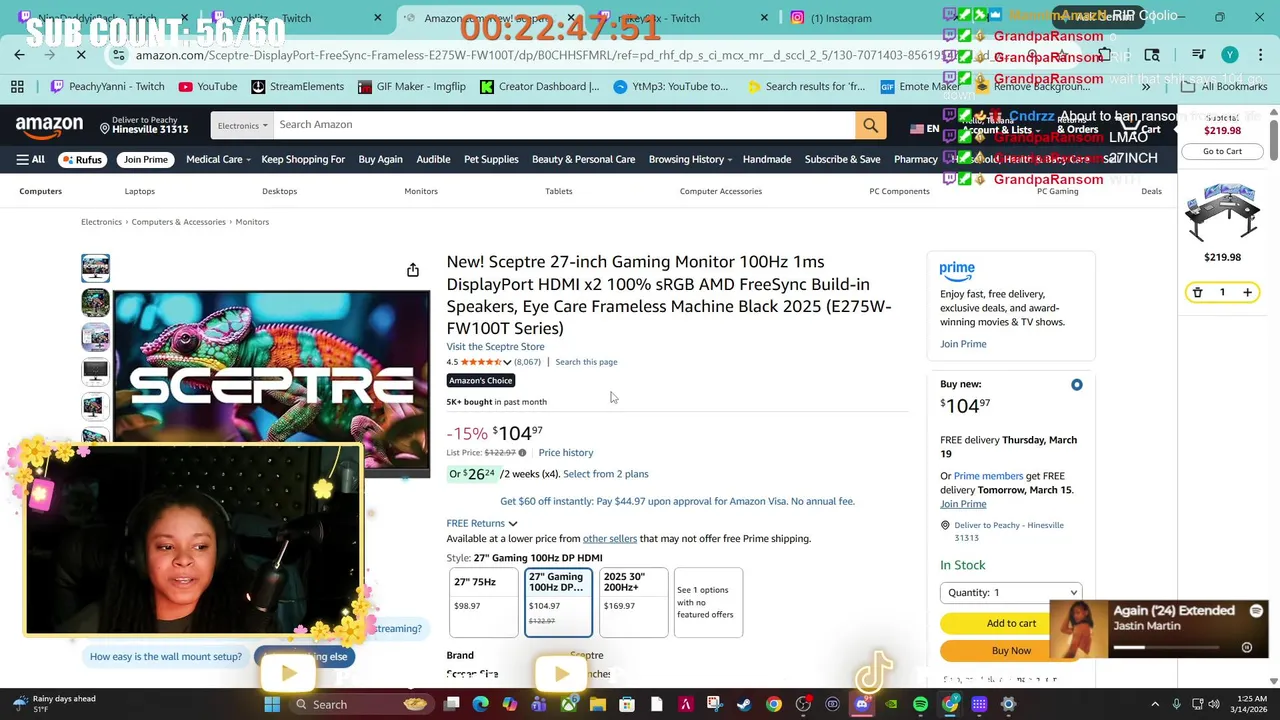Open the PC Components subnav item

coord(899,191)
